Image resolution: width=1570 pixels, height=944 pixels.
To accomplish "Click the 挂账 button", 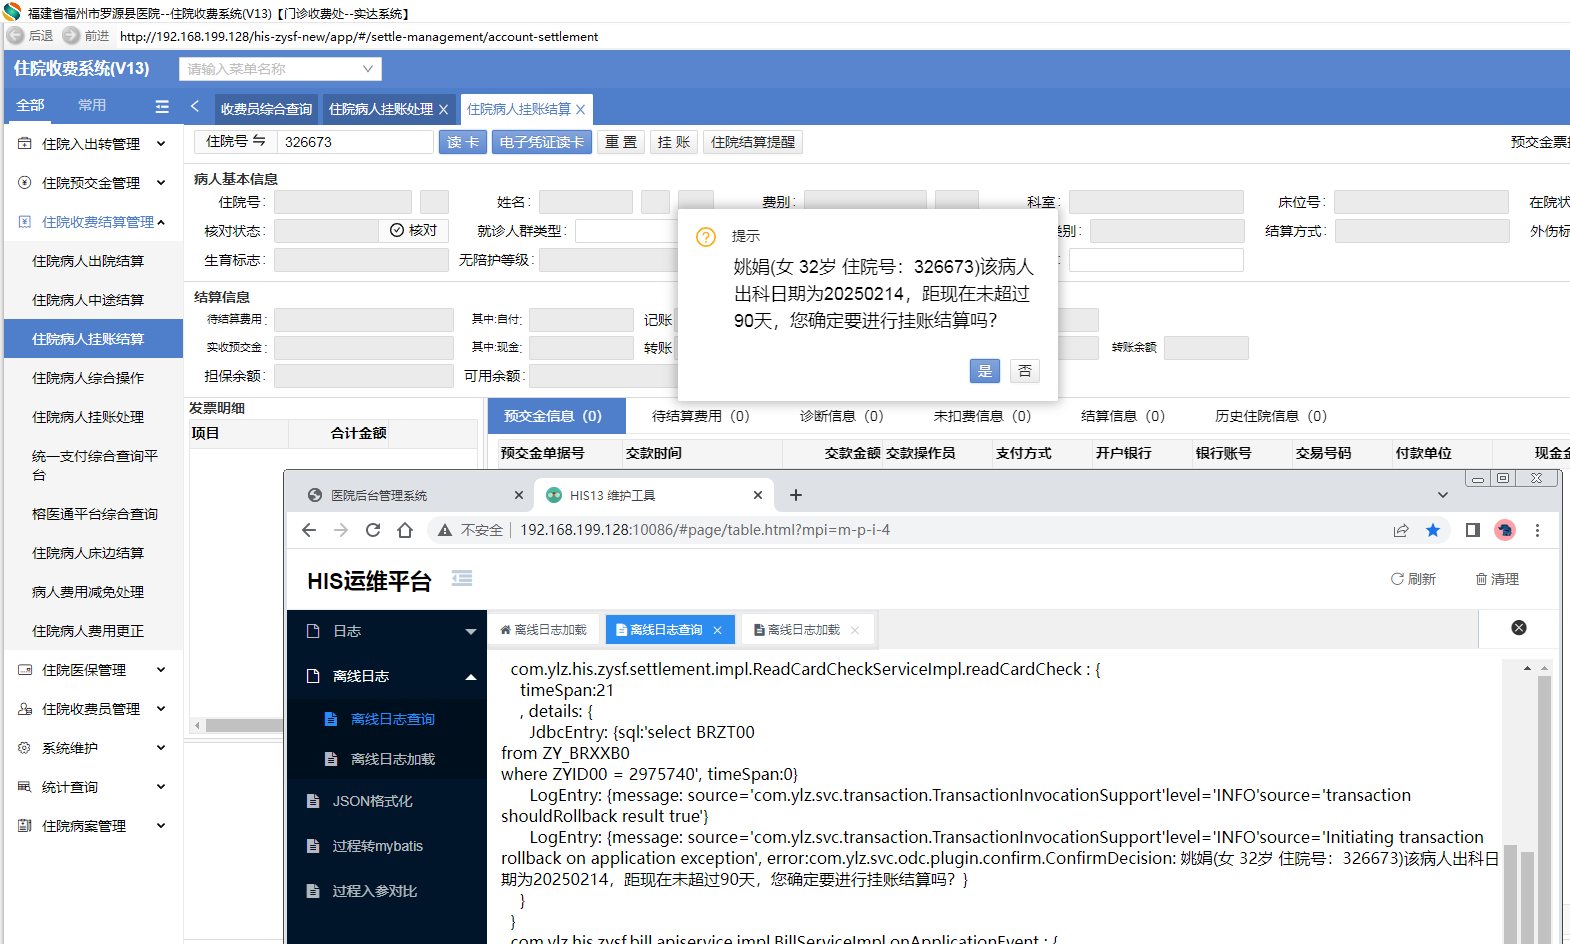I will [674, 142].
